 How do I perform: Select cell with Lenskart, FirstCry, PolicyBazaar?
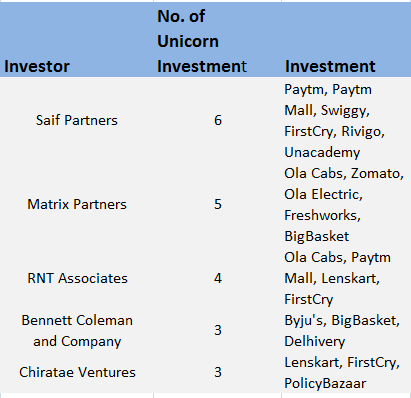pos(346,372)
